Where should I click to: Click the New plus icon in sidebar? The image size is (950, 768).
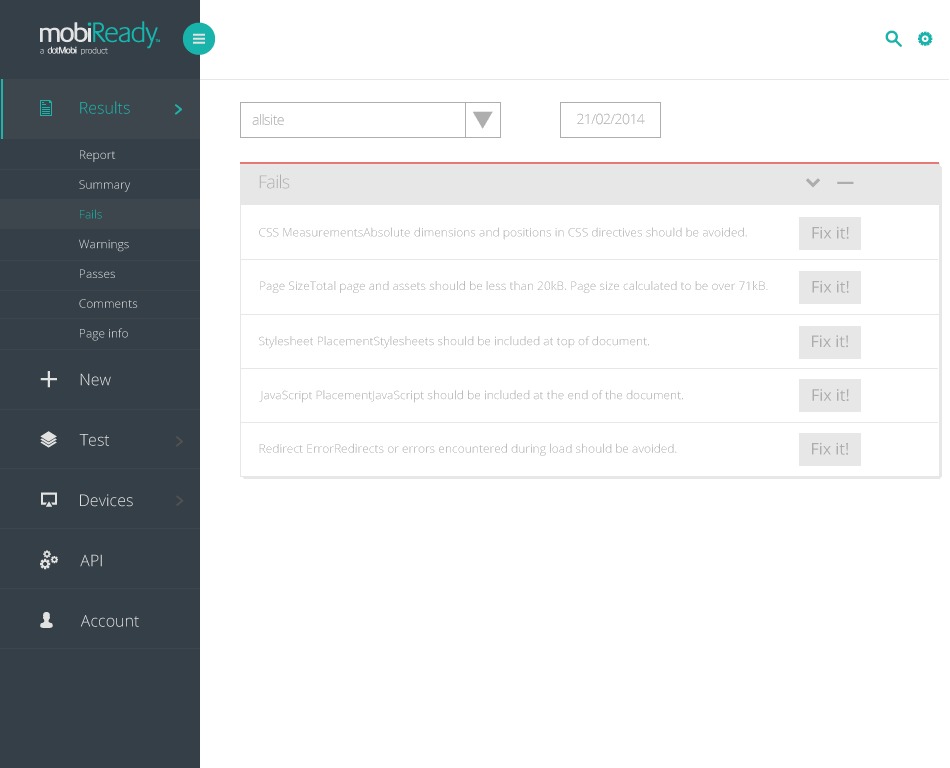(49, 379)
